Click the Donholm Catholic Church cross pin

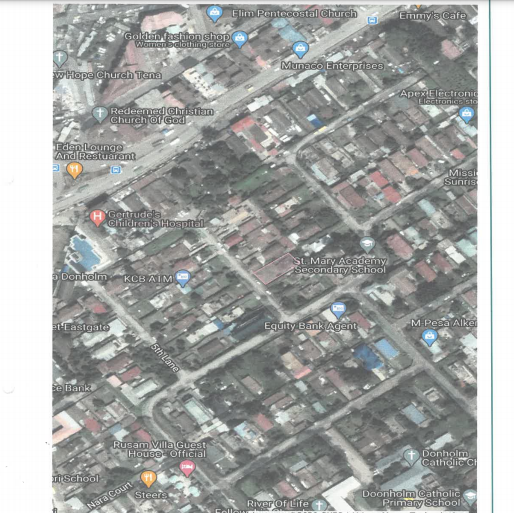[x=411, y=457]
